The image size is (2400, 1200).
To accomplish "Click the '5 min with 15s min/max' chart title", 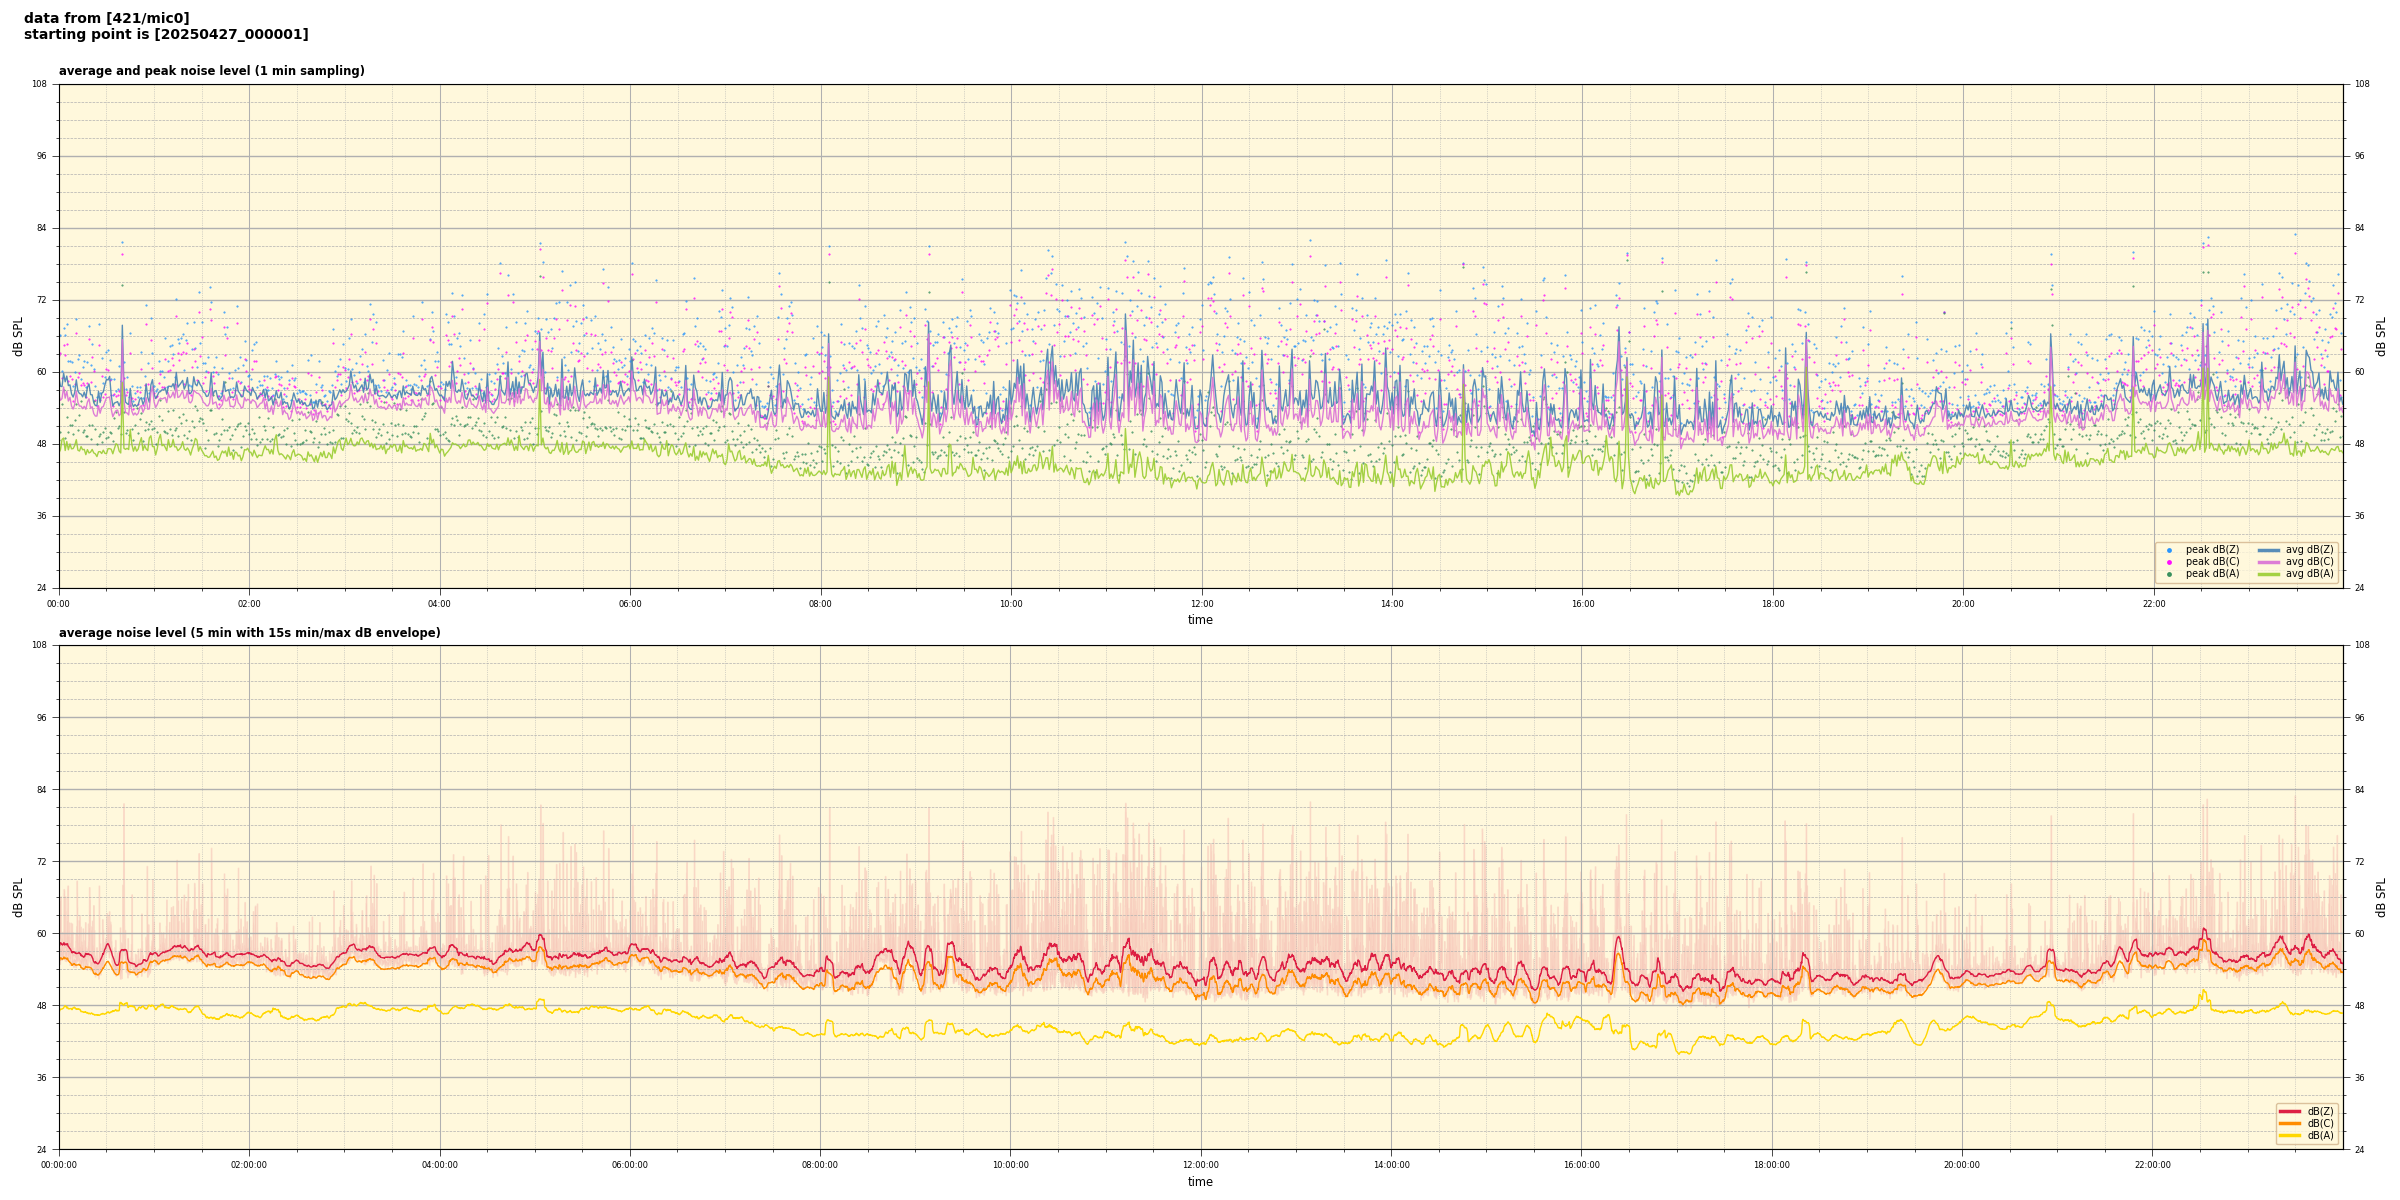I will 249,633.
